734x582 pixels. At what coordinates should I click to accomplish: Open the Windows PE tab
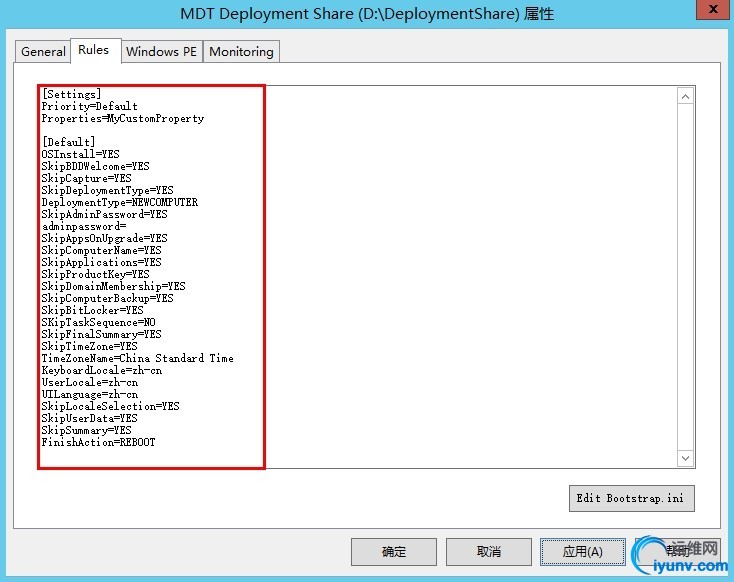[x=161, y=51]
